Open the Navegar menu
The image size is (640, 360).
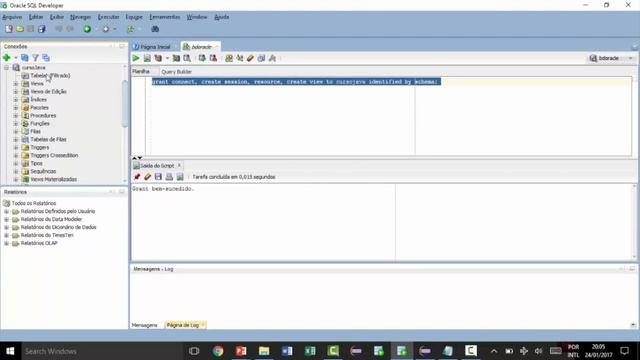coord(80,17)
